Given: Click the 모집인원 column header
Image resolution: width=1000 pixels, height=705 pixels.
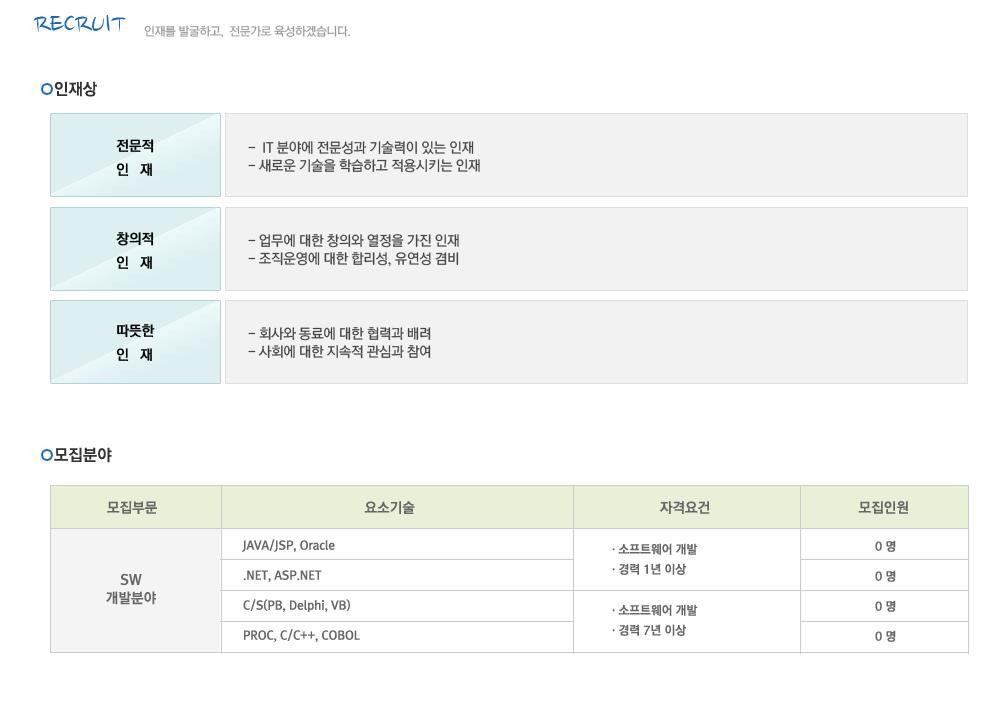Looking at the screenshot, I should (885, 507).
